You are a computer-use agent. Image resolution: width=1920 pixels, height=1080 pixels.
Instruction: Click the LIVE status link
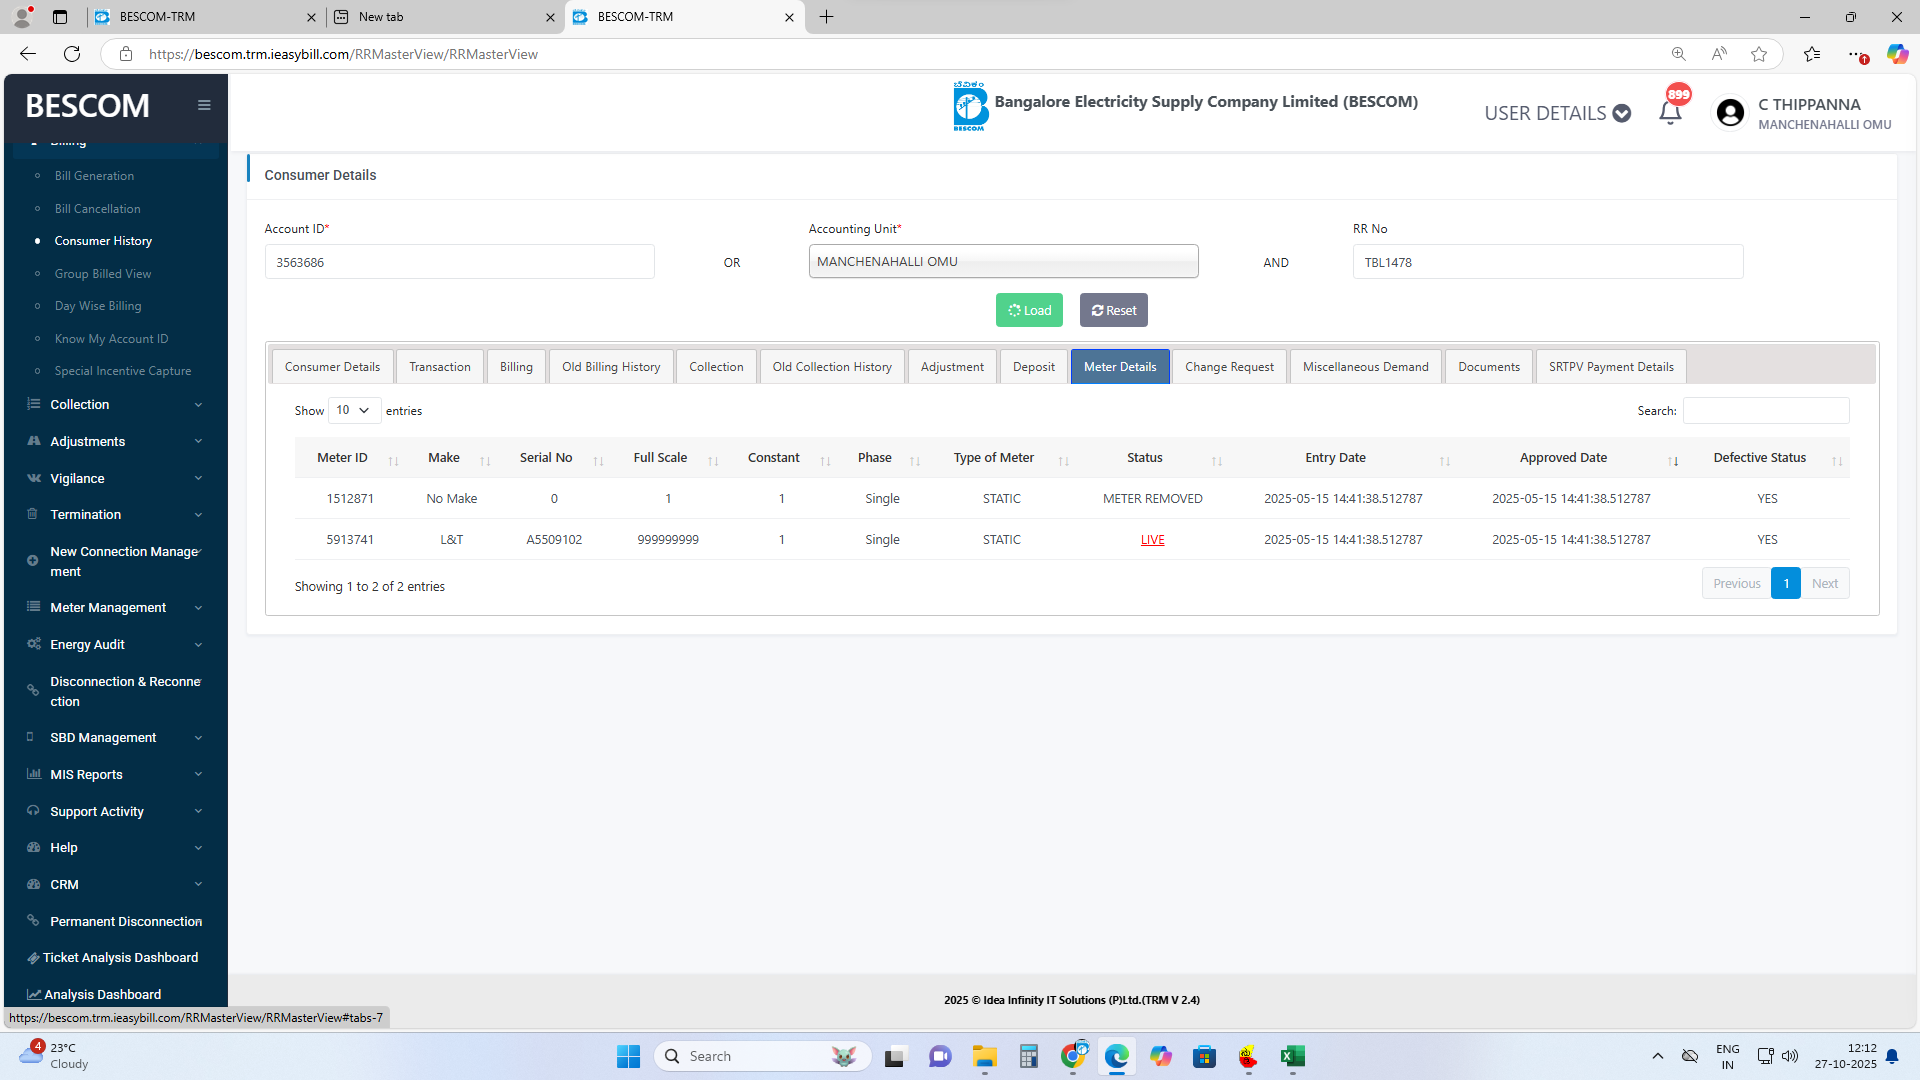pos(1152,540)
